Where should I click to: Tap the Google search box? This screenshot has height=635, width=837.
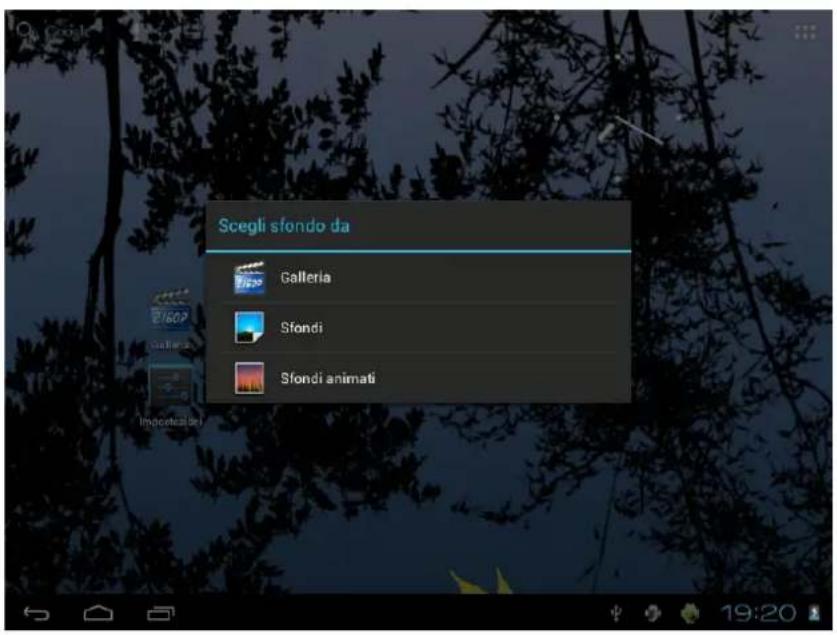coord(55,32)
